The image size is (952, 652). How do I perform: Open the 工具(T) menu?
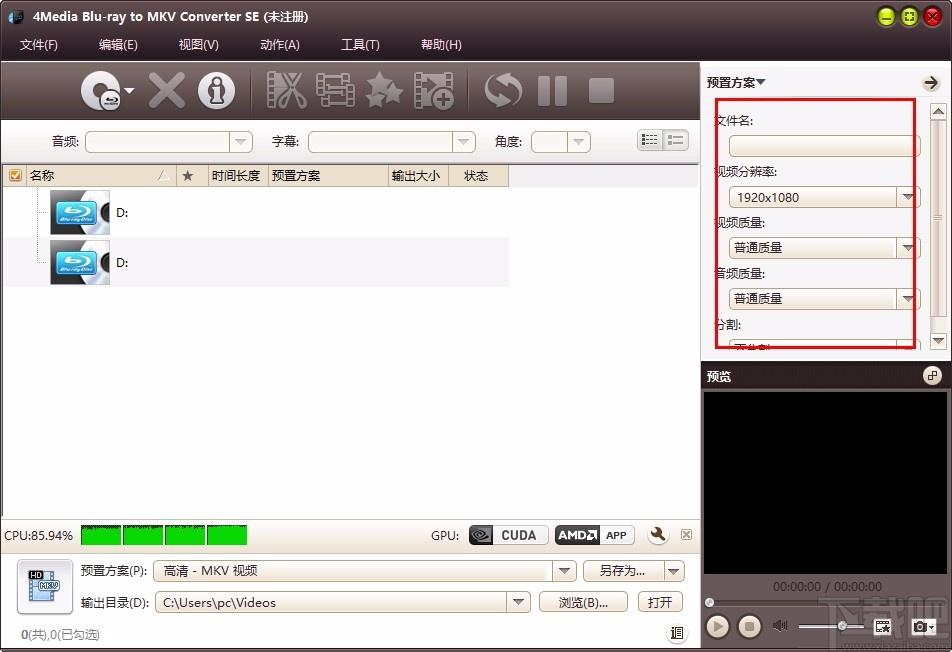tap(360, 44)
